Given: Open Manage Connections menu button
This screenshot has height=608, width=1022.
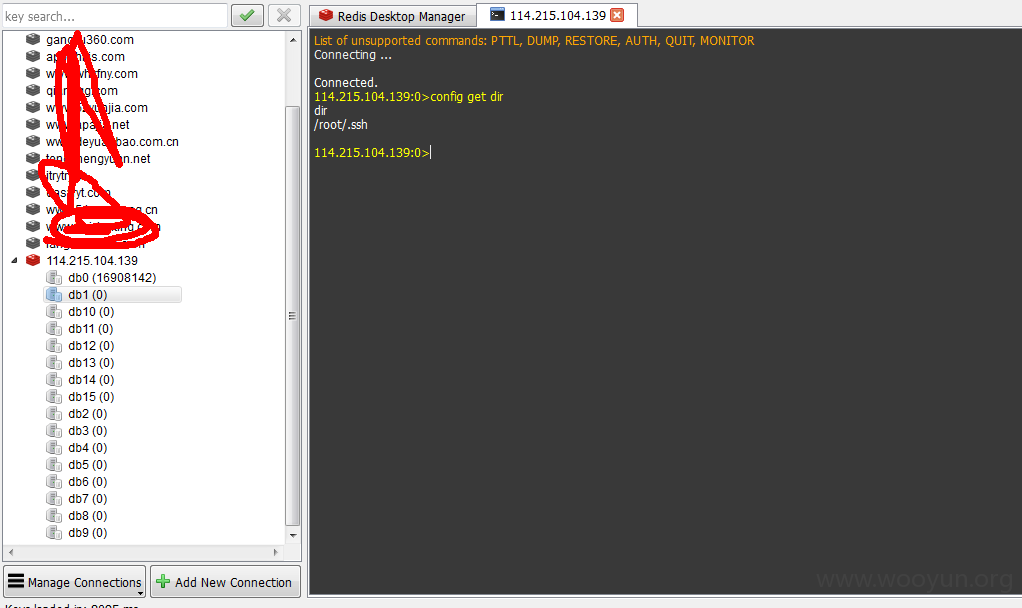Looking at the screenshot, I should click(x=75, y=581).
